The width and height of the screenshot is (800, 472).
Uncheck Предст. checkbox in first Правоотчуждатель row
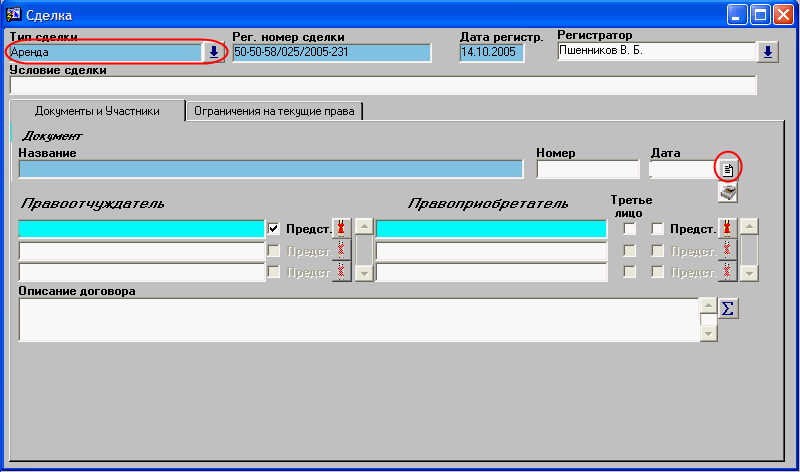pyautogui.click(x=274, y=229)
